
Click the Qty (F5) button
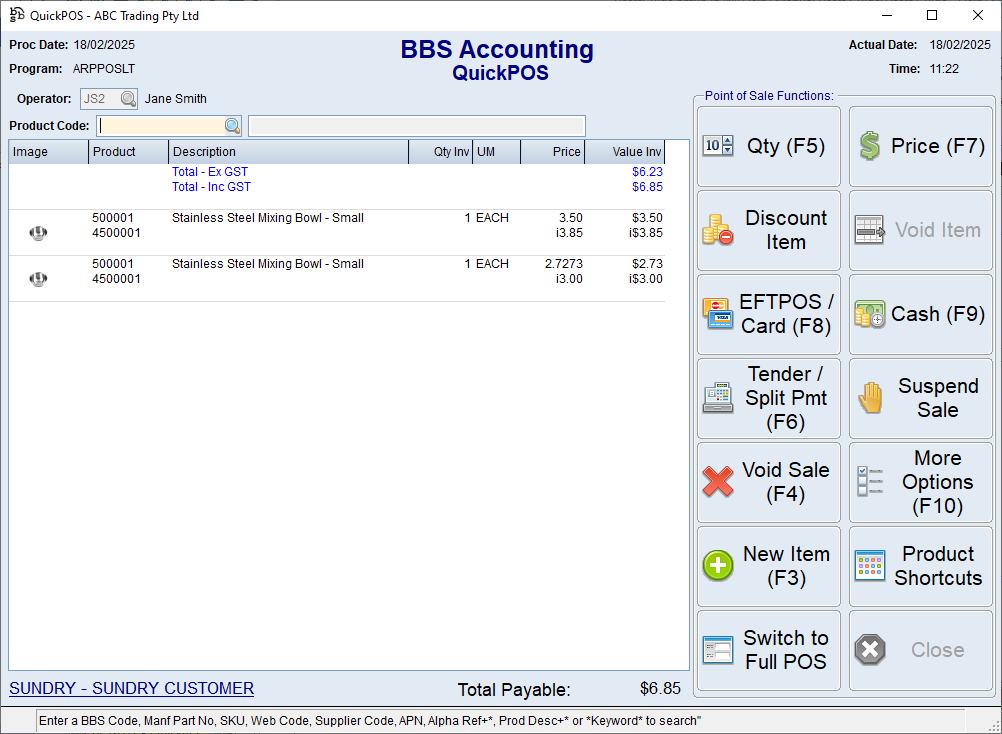(768, 146)
